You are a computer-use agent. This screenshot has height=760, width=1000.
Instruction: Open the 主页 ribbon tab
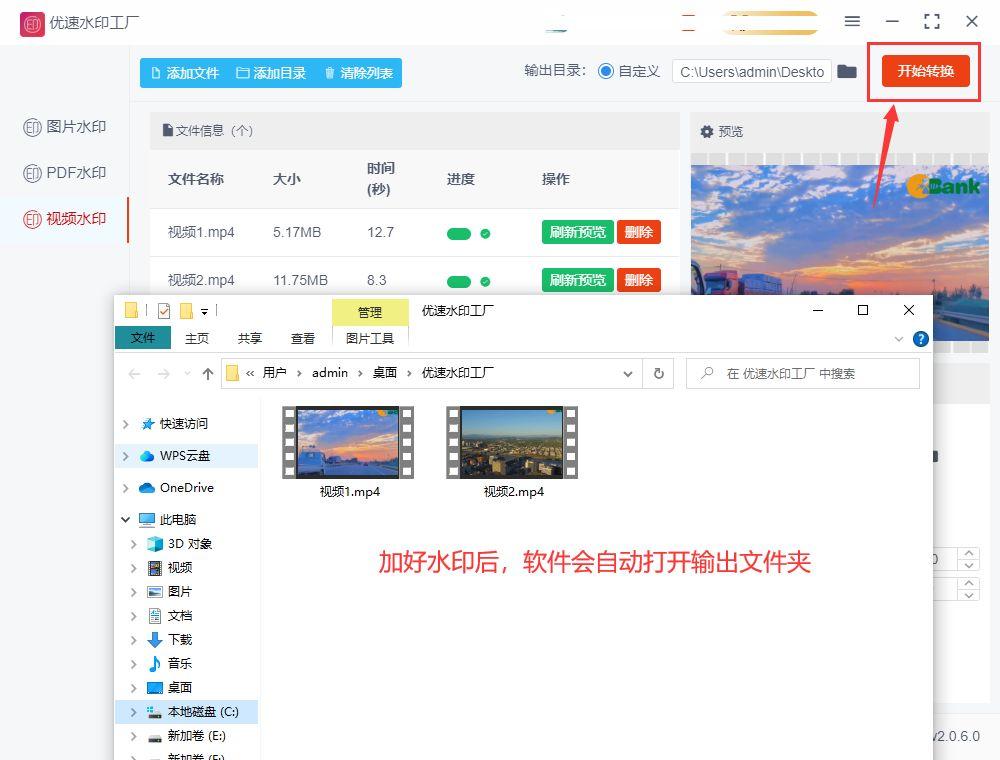[197, 339]
